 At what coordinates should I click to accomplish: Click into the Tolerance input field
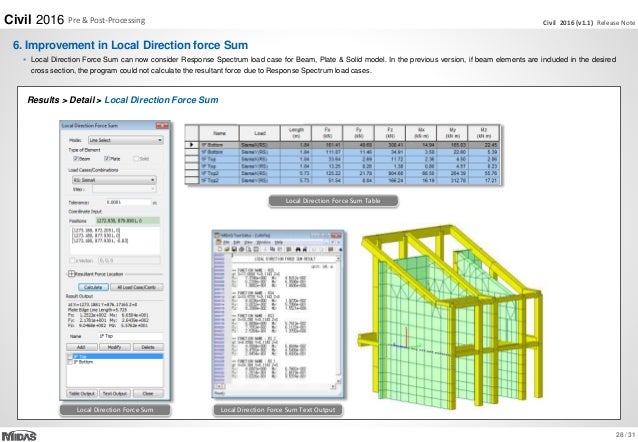pos(128,202)
